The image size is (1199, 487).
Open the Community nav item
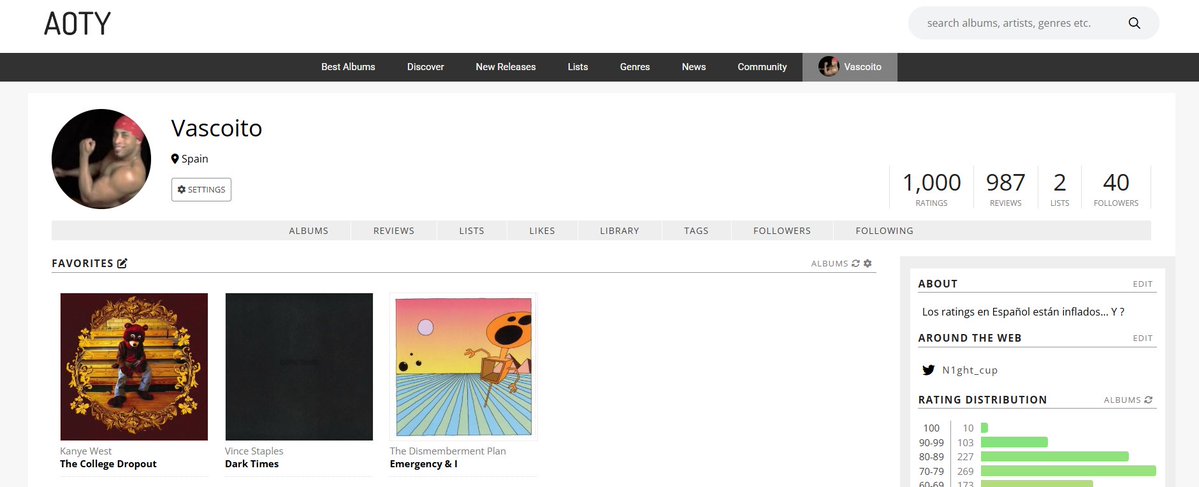[762, 67]
